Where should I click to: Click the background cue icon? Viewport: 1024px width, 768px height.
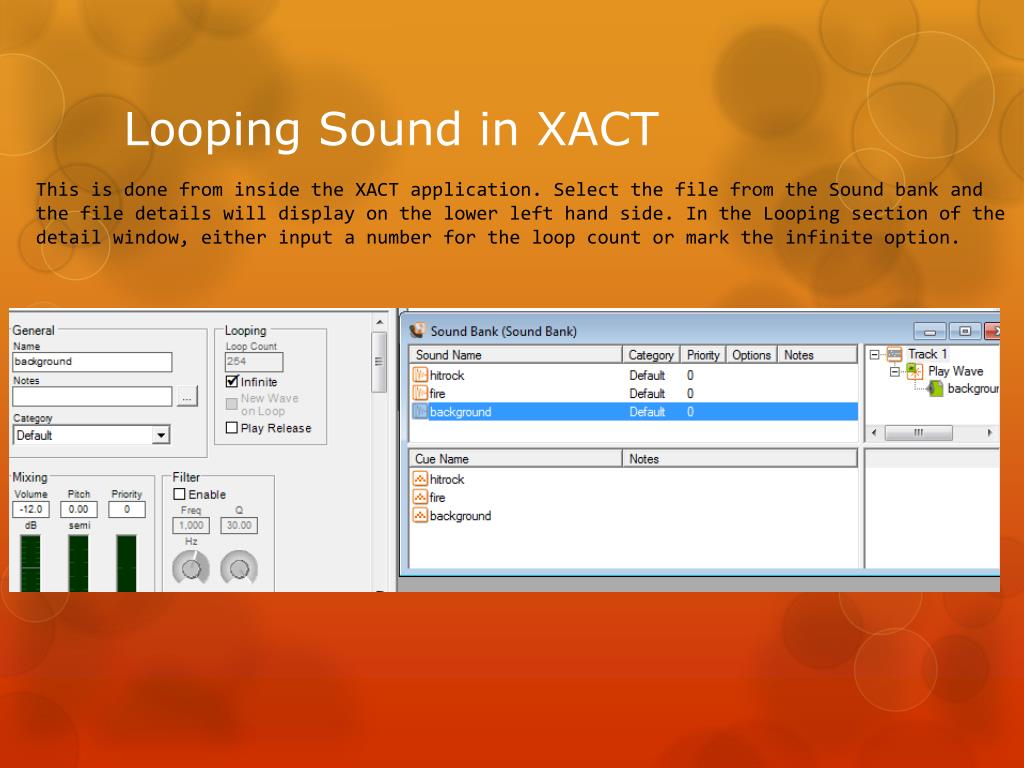420,515
